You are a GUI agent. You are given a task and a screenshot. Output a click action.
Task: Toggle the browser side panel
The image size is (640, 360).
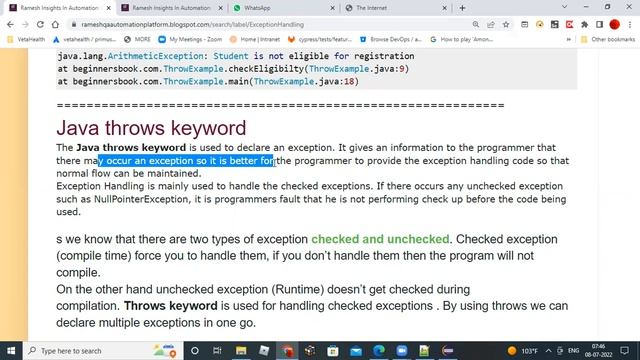click(x=600, y=24)
